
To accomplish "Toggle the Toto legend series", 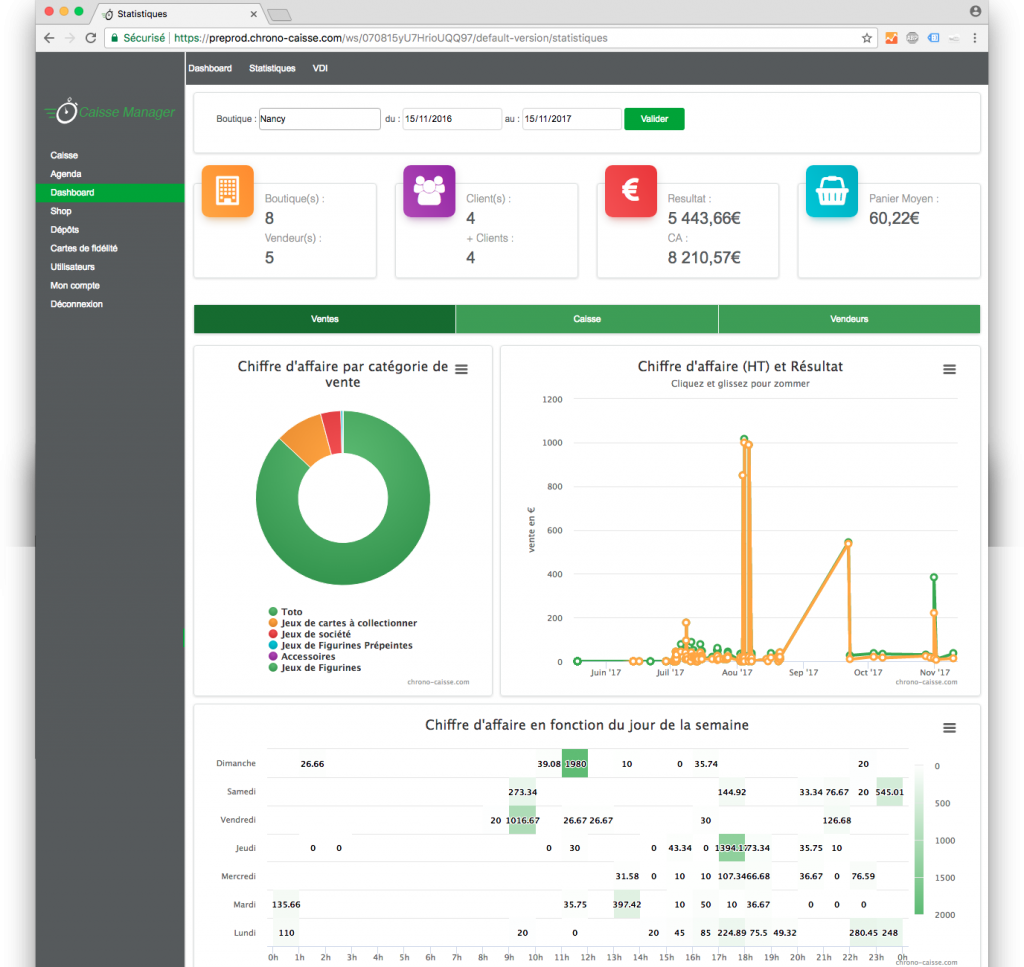I will pos(291,612).
